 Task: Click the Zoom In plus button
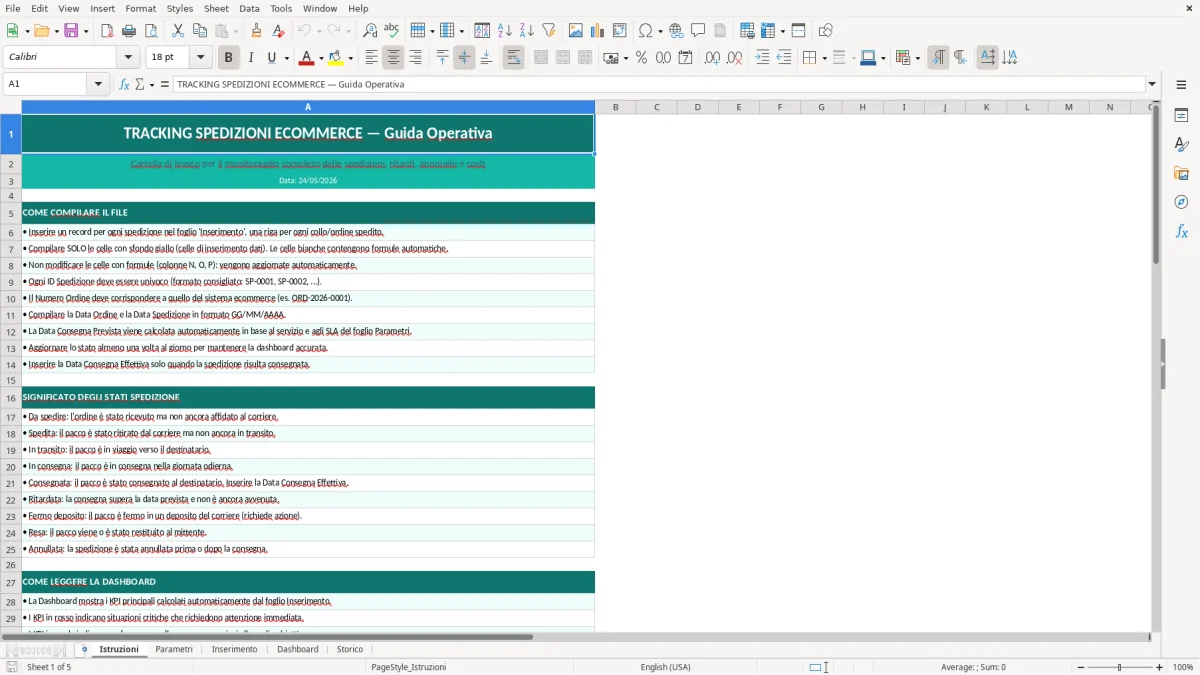click(x=1160, y=667)
